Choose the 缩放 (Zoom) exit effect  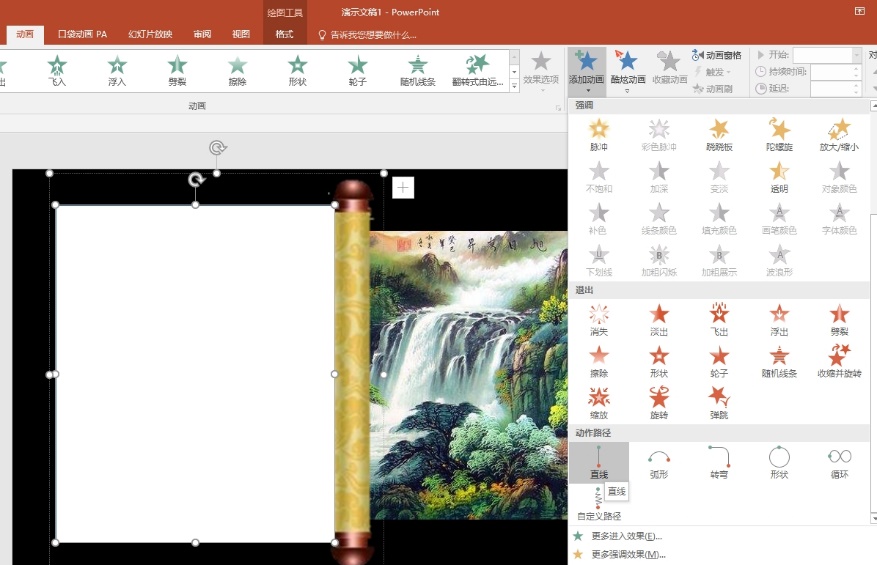tap(598, 403)
